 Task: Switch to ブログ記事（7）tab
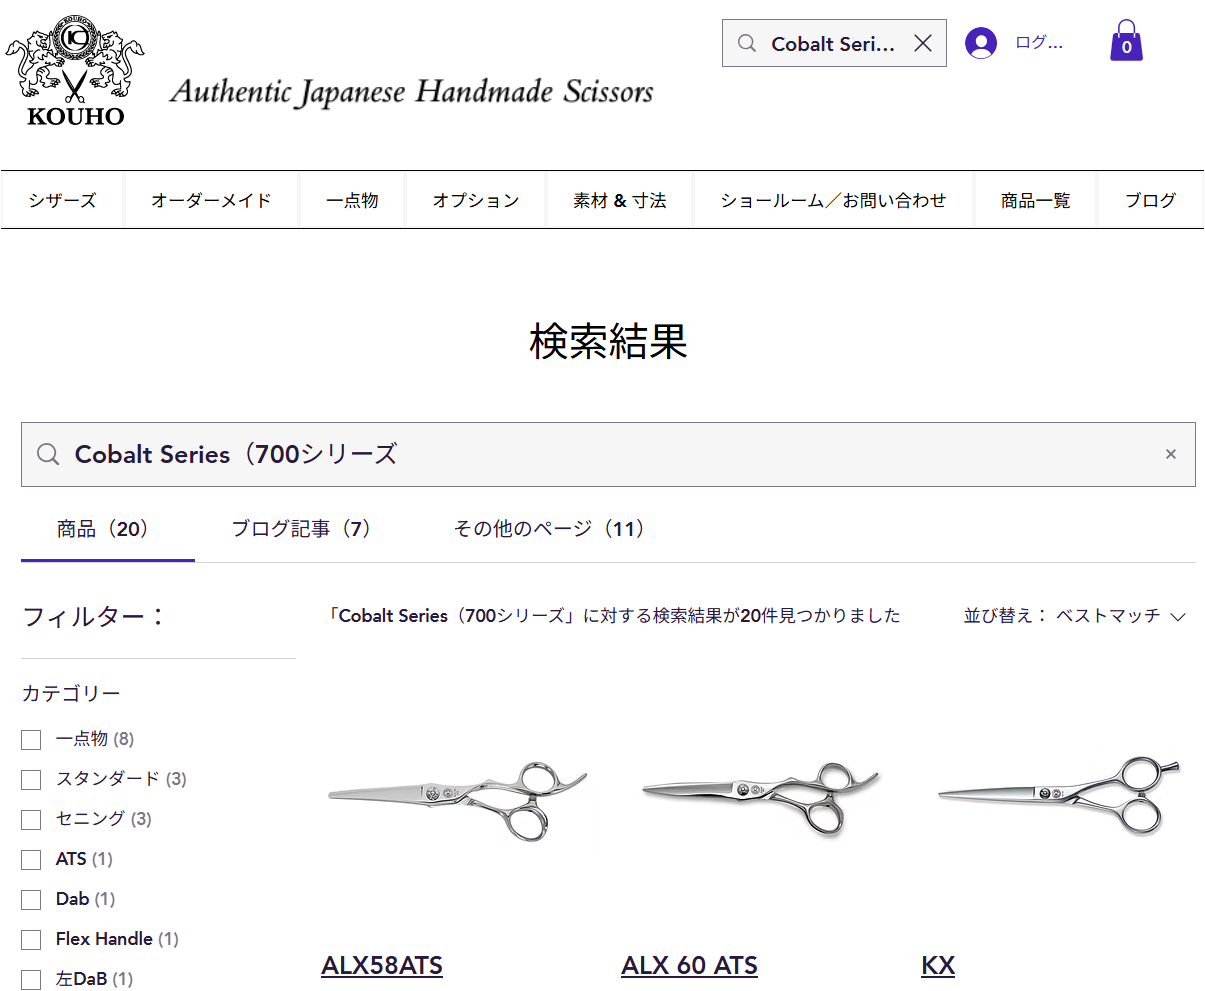pyautogui.click(x=306, y=529)
